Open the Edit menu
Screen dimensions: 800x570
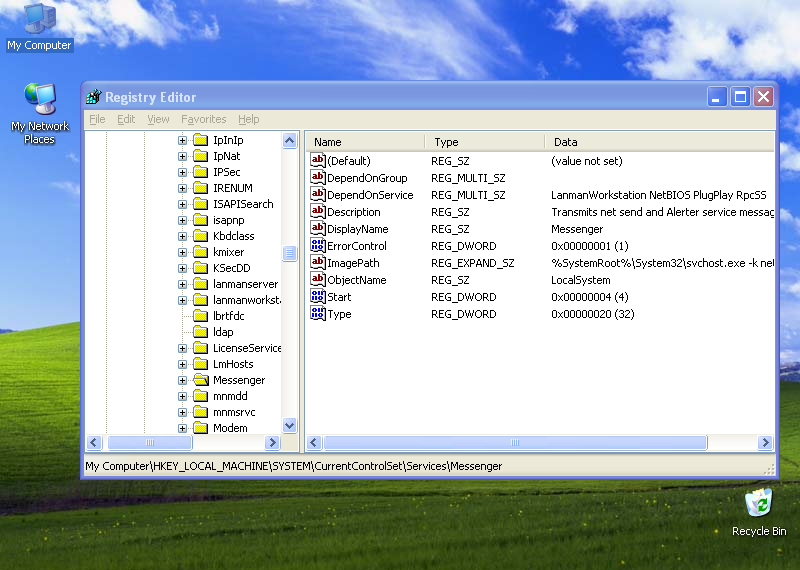[x=126, y=119]
